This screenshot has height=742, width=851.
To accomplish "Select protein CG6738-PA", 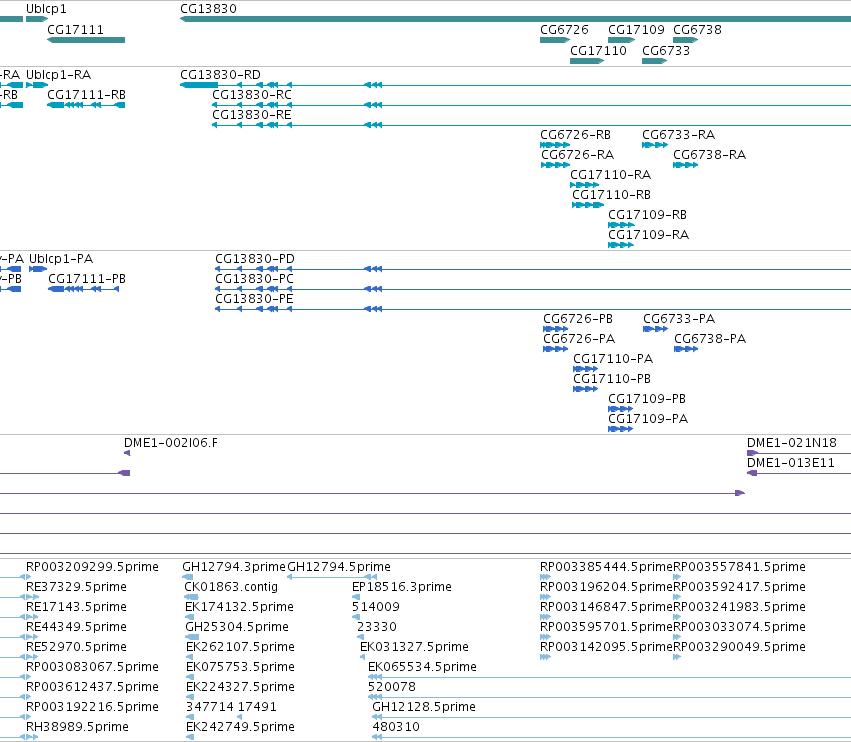I will tap(686, 349).
